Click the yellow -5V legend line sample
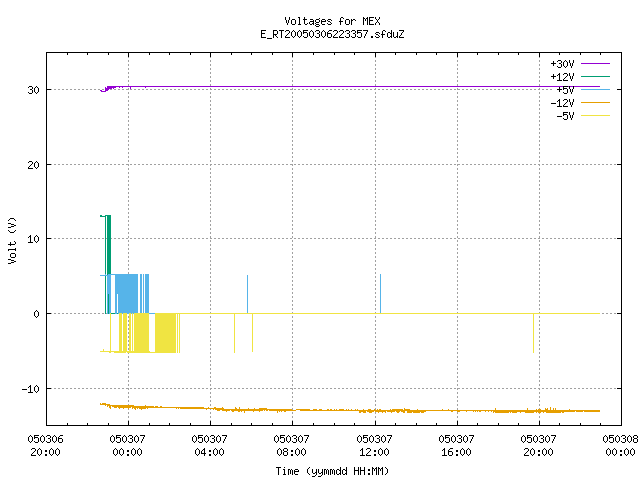Viewport: 640px width, 480px height. (595, 116)
